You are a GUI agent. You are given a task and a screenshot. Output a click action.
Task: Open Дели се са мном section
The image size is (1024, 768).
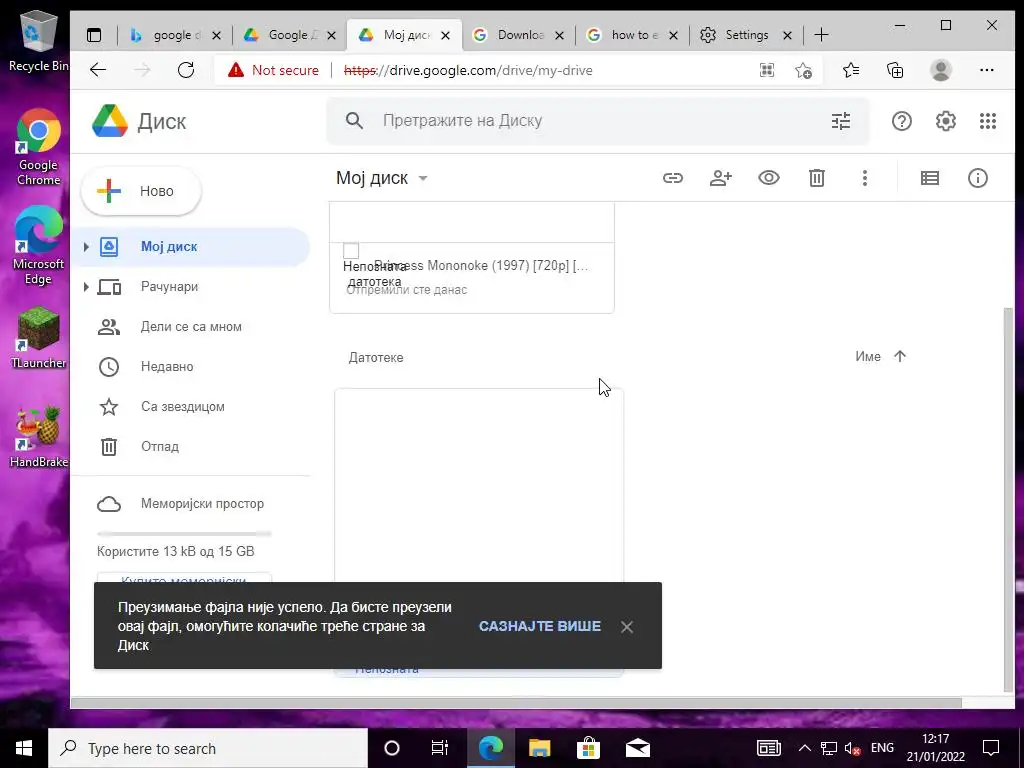coord(191,327)
